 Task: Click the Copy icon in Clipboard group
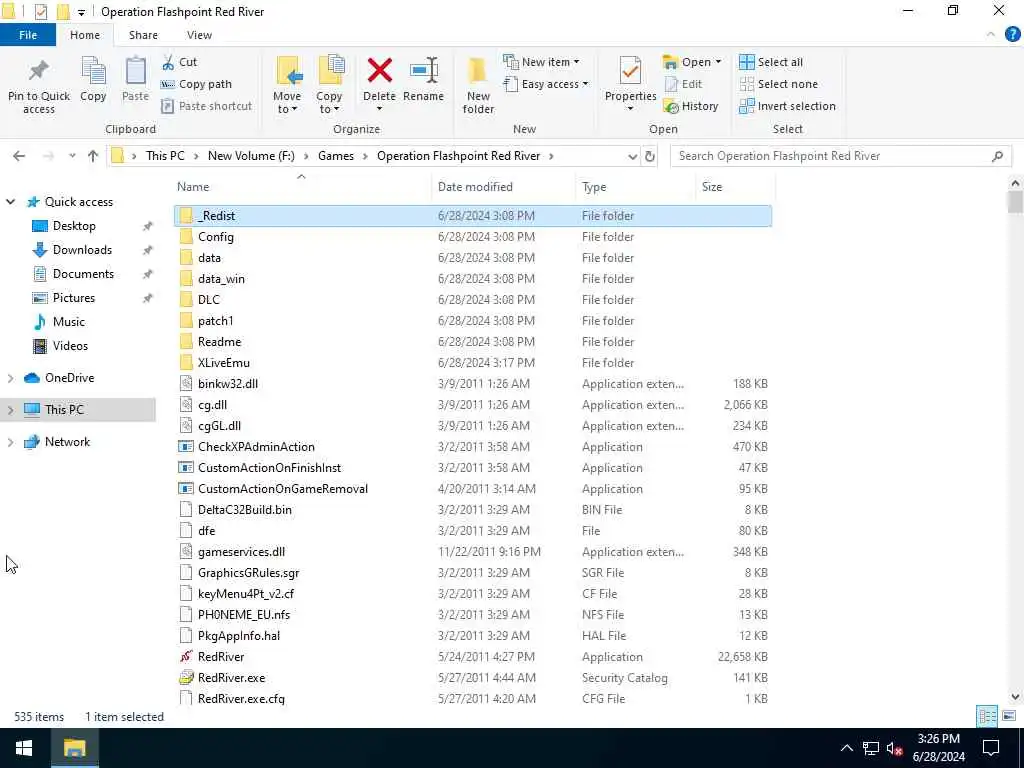tap(93, 72)
